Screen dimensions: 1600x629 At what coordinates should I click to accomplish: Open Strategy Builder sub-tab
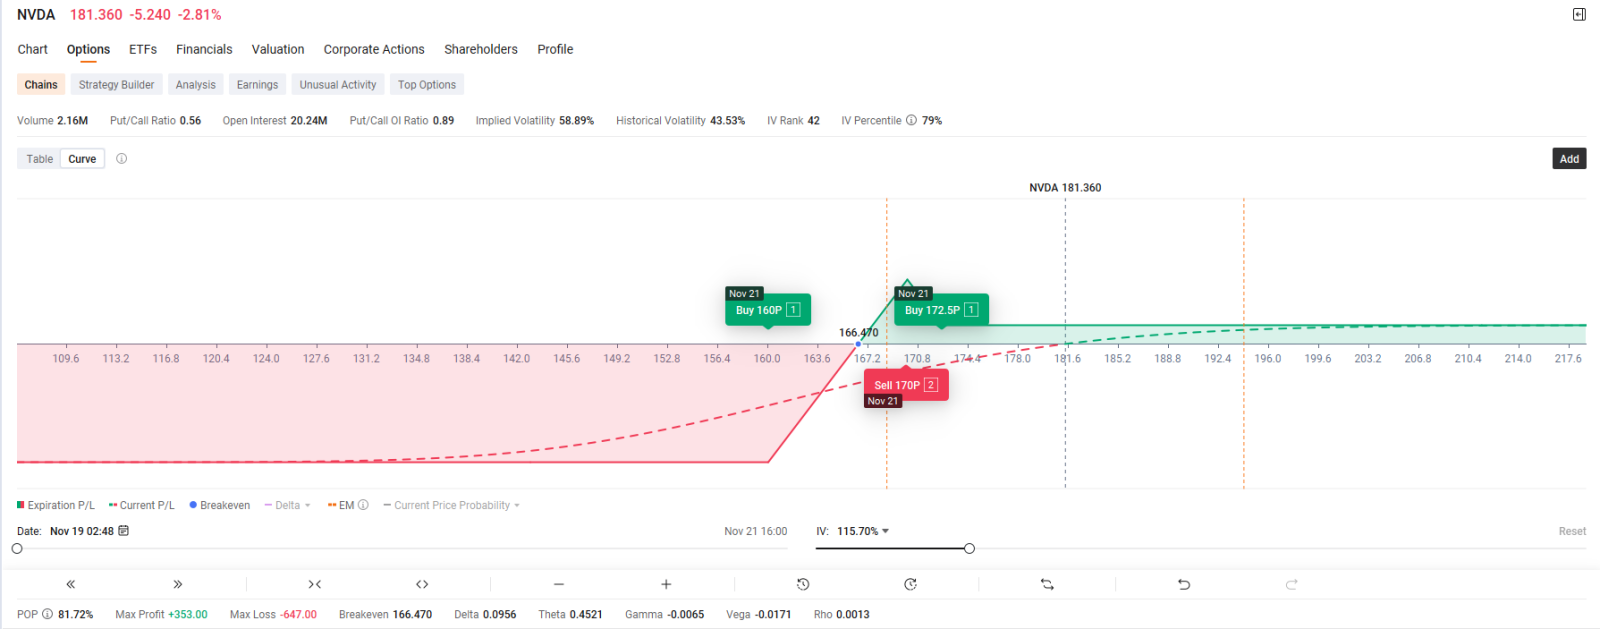click(117, 85)
